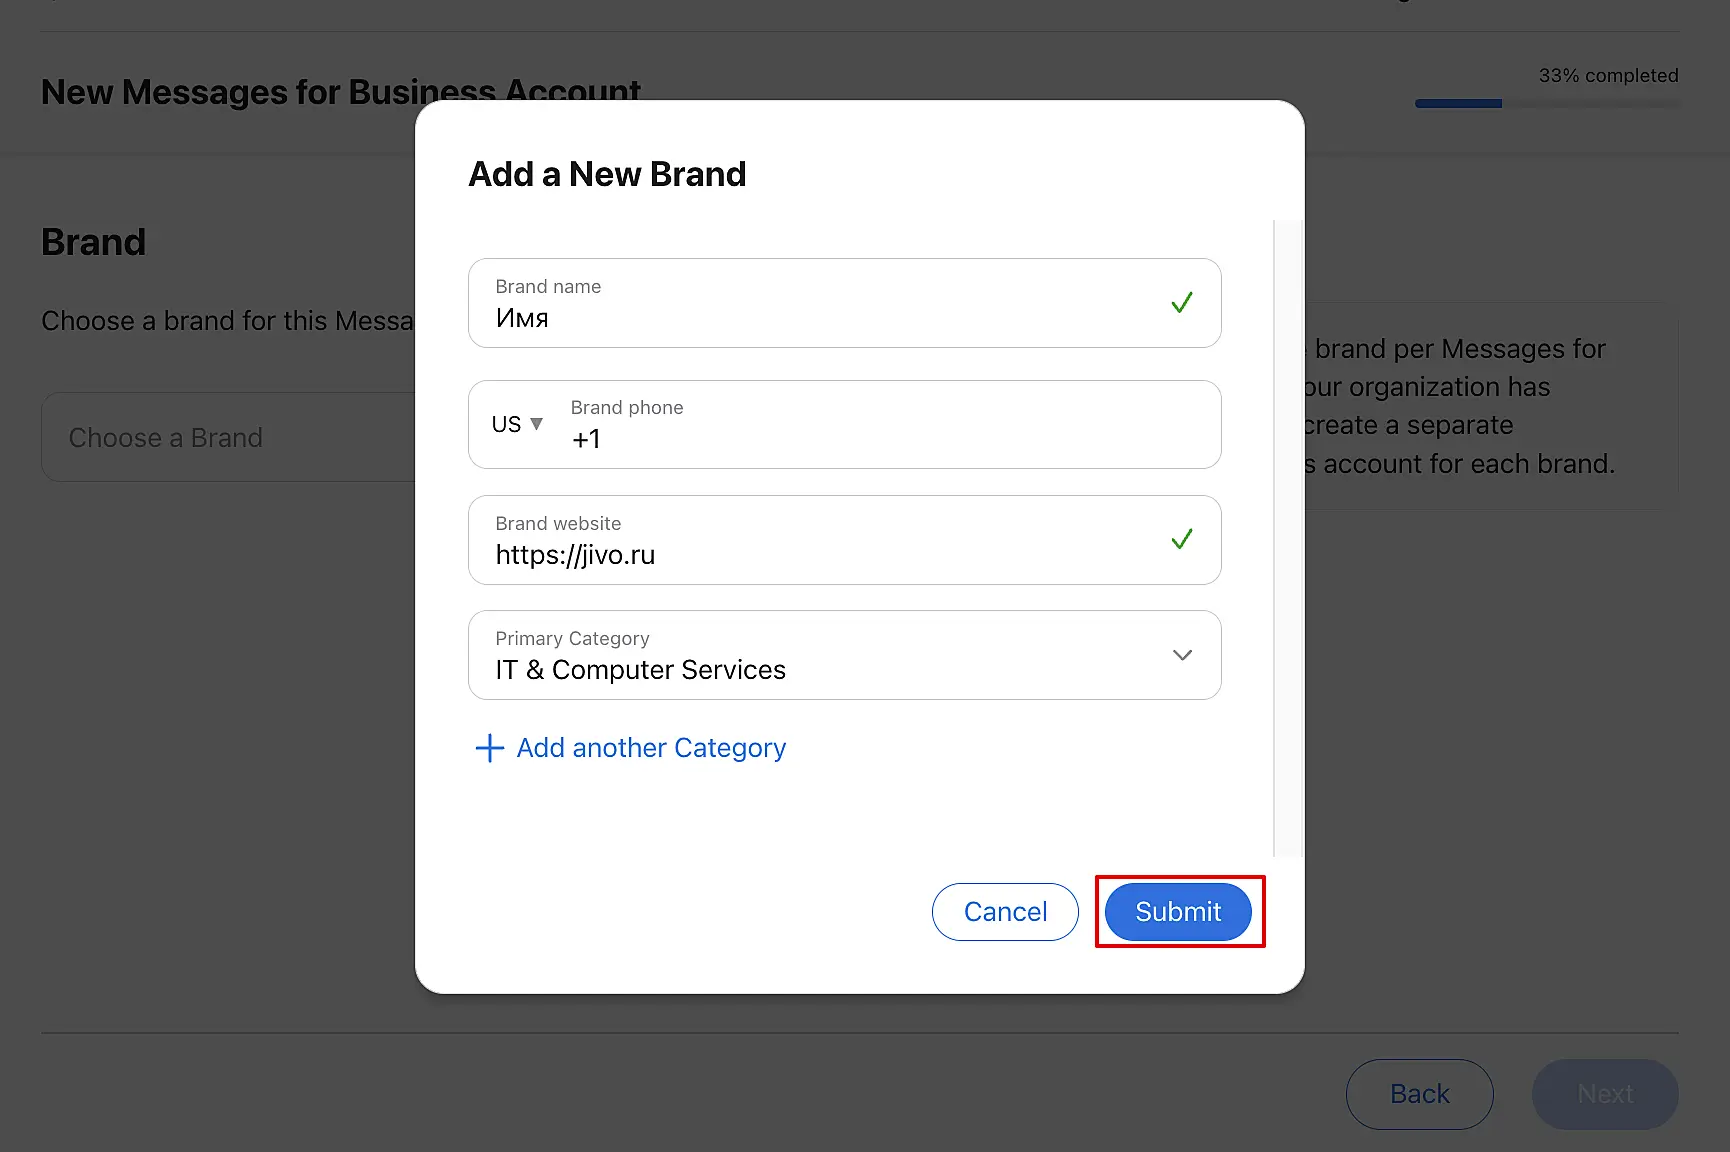Click the 33% completed progress bar

(1546, 103)
